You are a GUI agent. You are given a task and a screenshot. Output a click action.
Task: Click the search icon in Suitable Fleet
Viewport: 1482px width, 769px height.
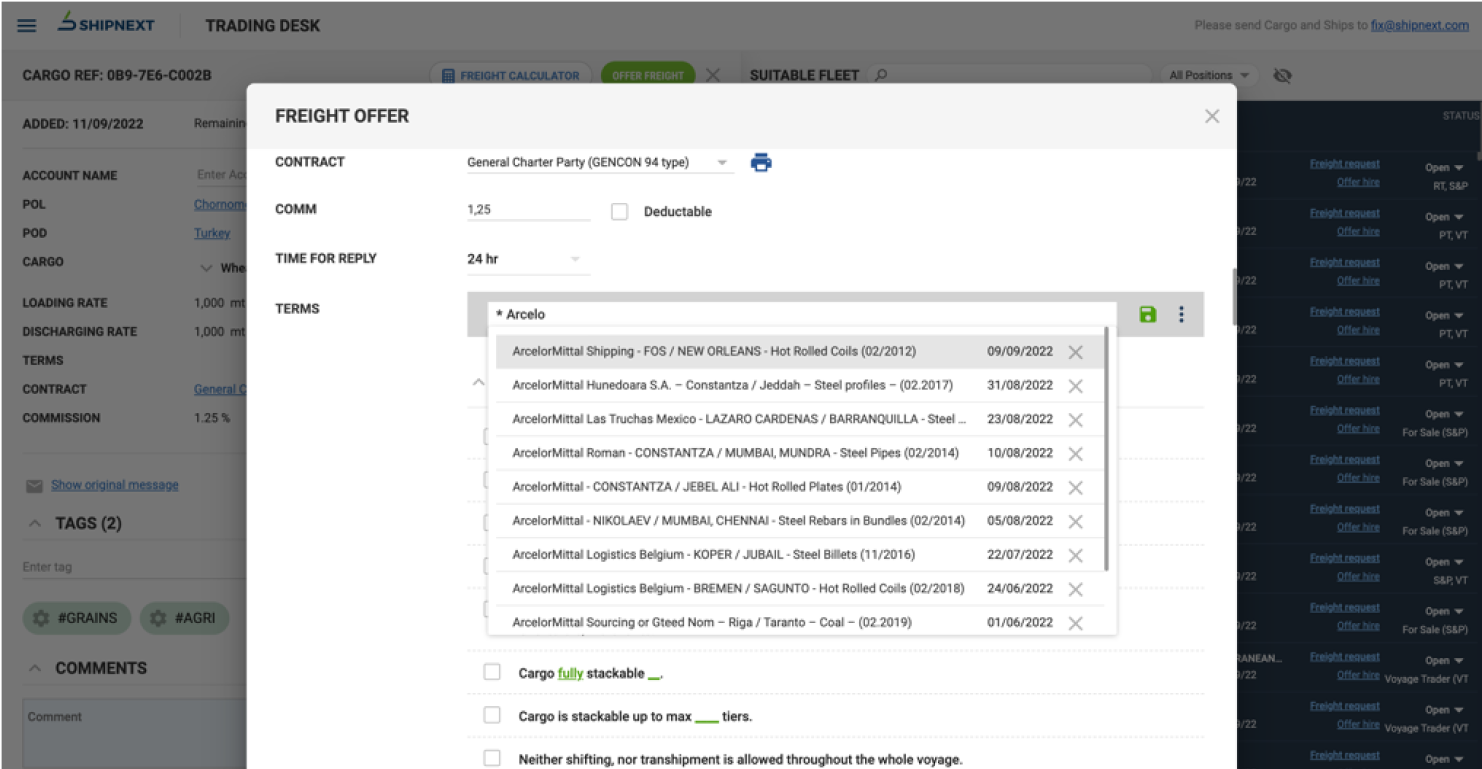(x=881, y=75)
